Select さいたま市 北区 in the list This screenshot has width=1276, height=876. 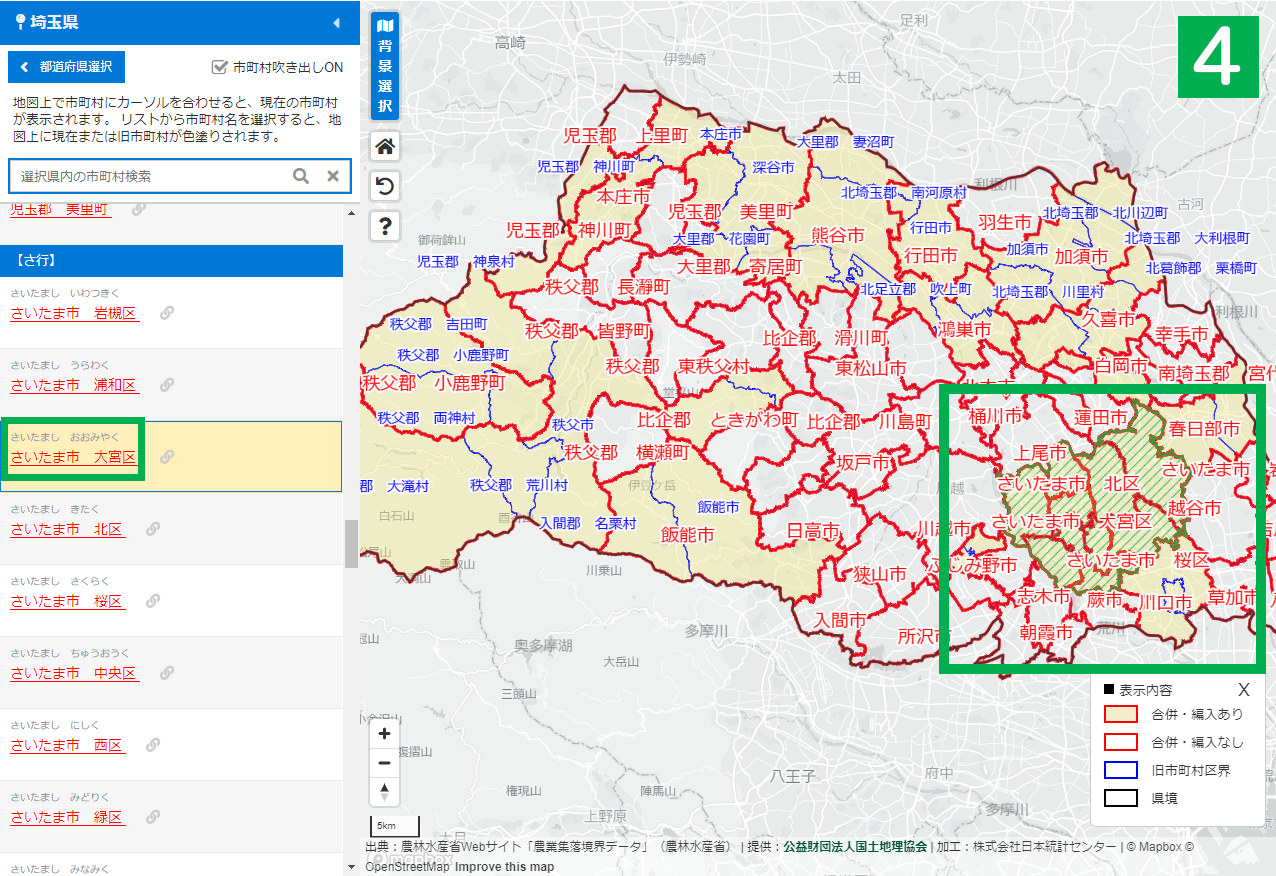pyautogui.click(x=67, y=529)
